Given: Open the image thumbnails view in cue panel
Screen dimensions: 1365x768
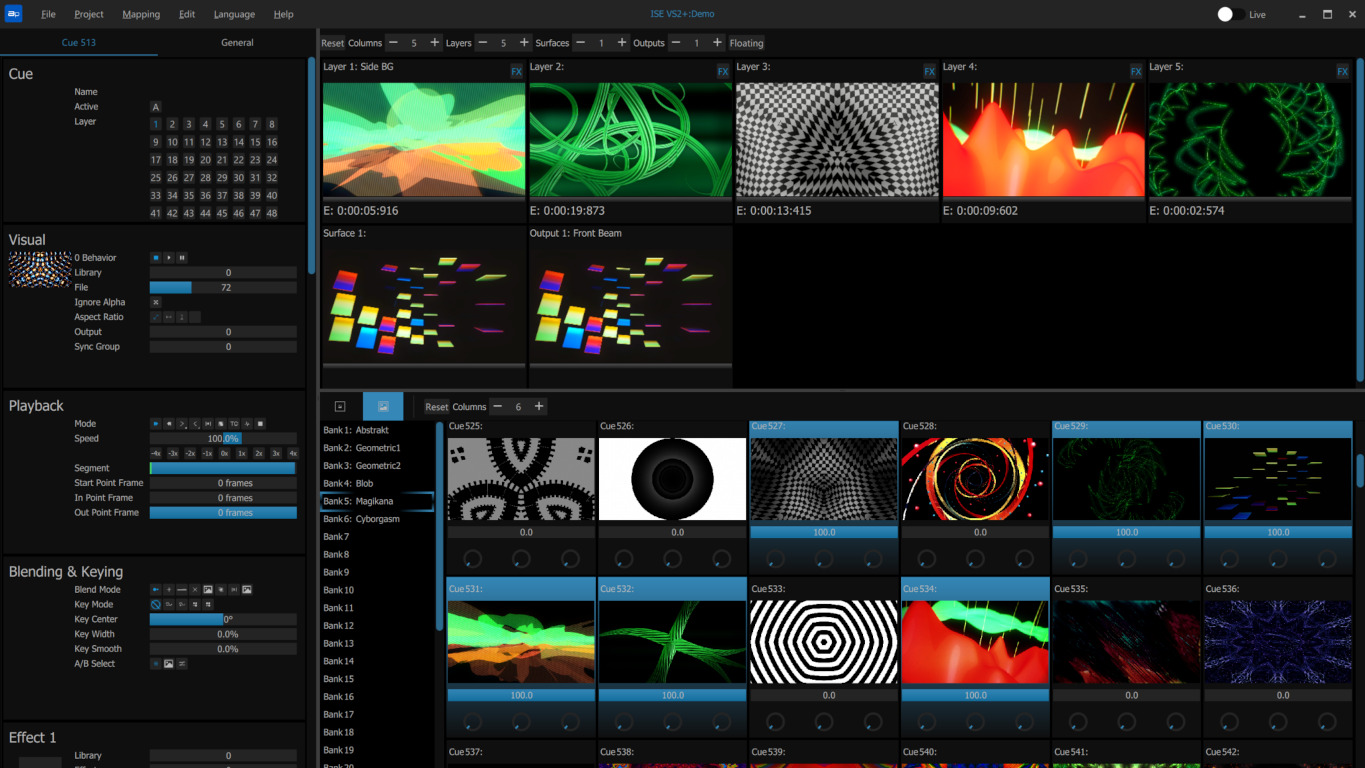Looking at the screenshot, I should pos(382,406).
